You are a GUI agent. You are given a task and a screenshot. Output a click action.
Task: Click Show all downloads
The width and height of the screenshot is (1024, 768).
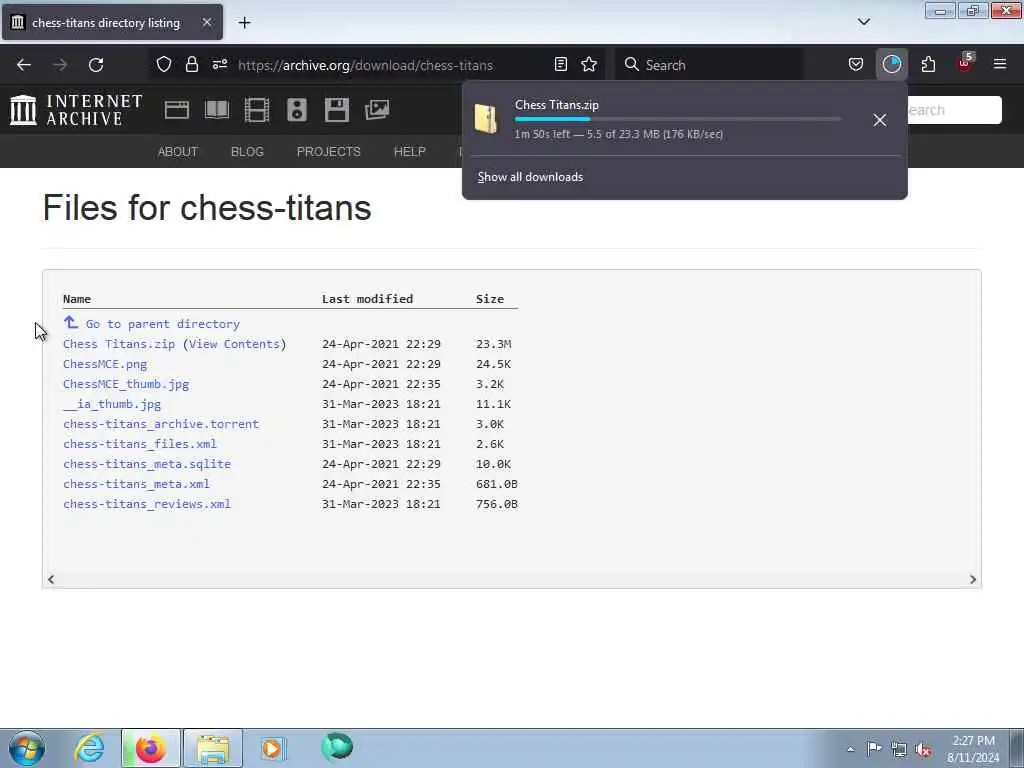click(x=530, y=177)
